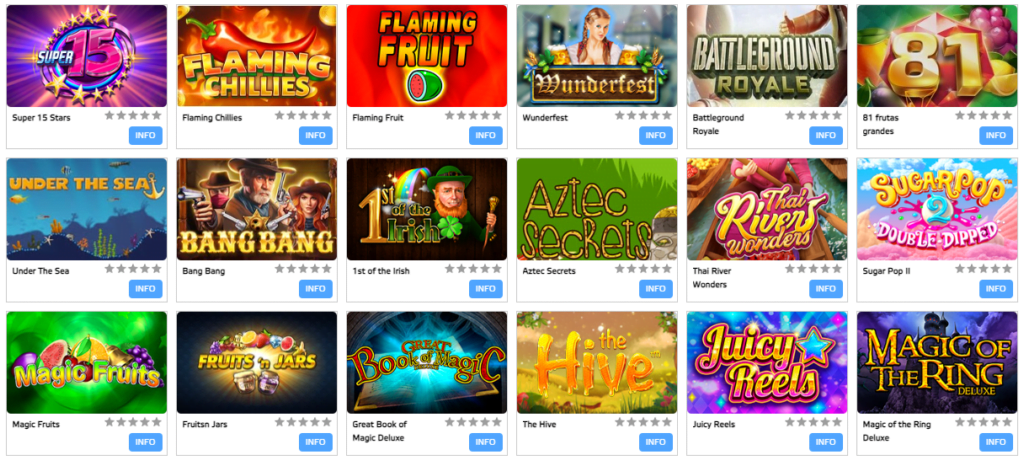Give Under The Sea a first-star rating
Image resolution: width=1024 pixels, height=460 pixels.
click(x=110, y=269)
